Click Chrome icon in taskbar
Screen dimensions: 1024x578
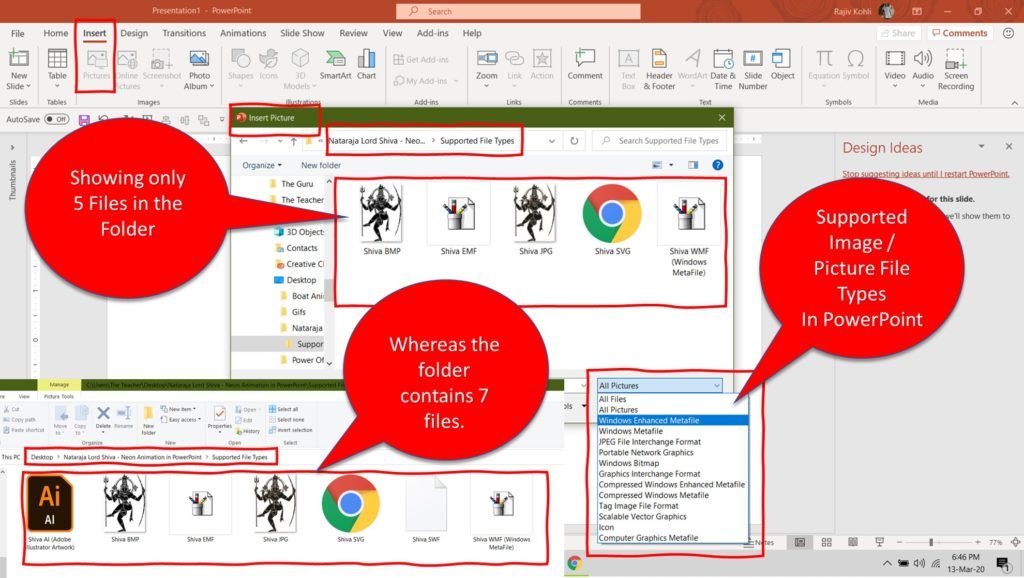(575, 563)
